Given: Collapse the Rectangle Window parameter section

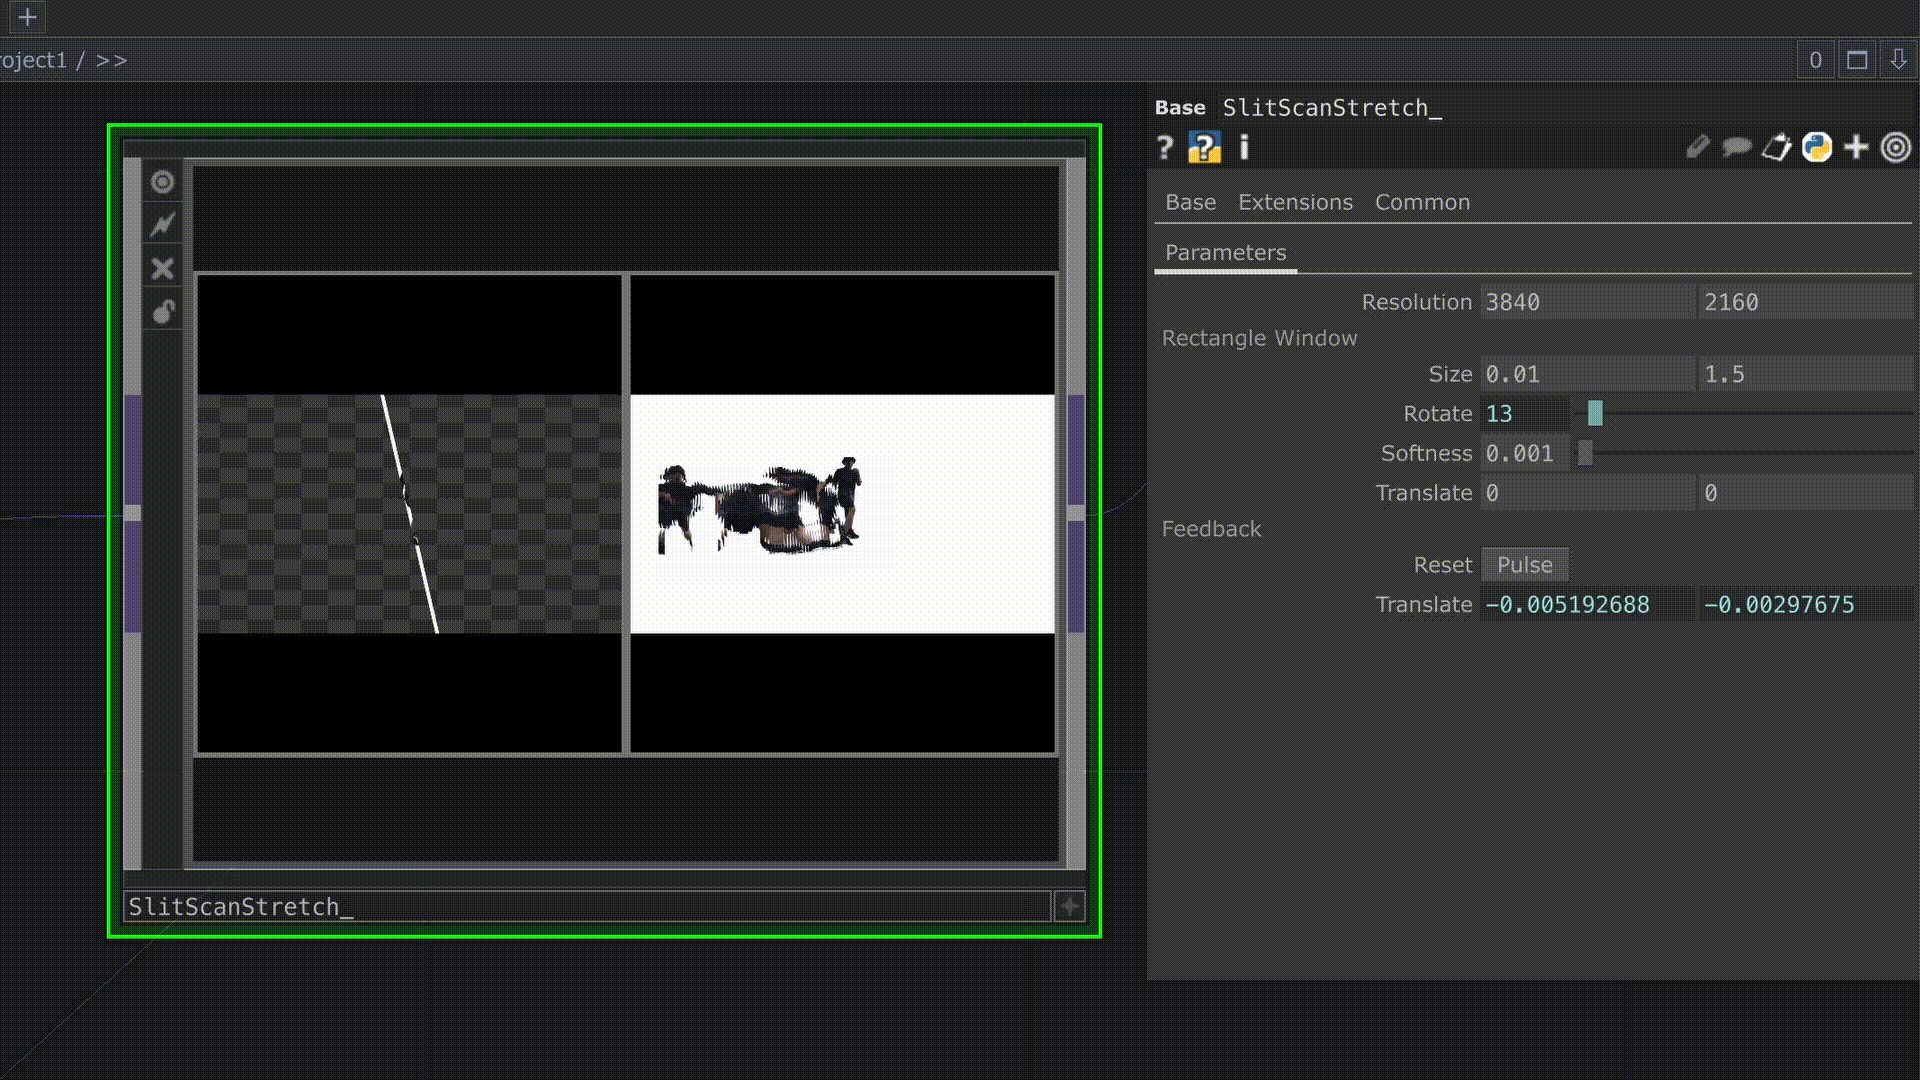Looking at the screenshot, I should click(x=1259, y=338).
